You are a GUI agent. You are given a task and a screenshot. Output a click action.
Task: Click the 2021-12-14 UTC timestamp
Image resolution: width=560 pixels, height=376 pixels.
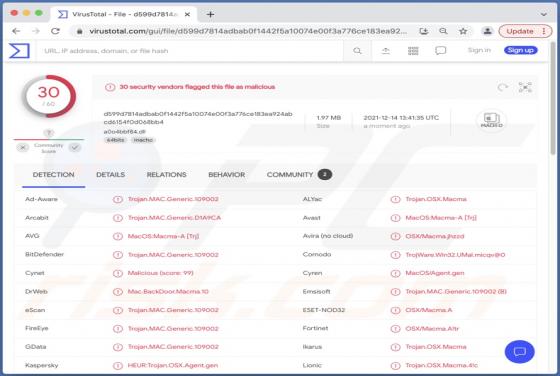401,118
